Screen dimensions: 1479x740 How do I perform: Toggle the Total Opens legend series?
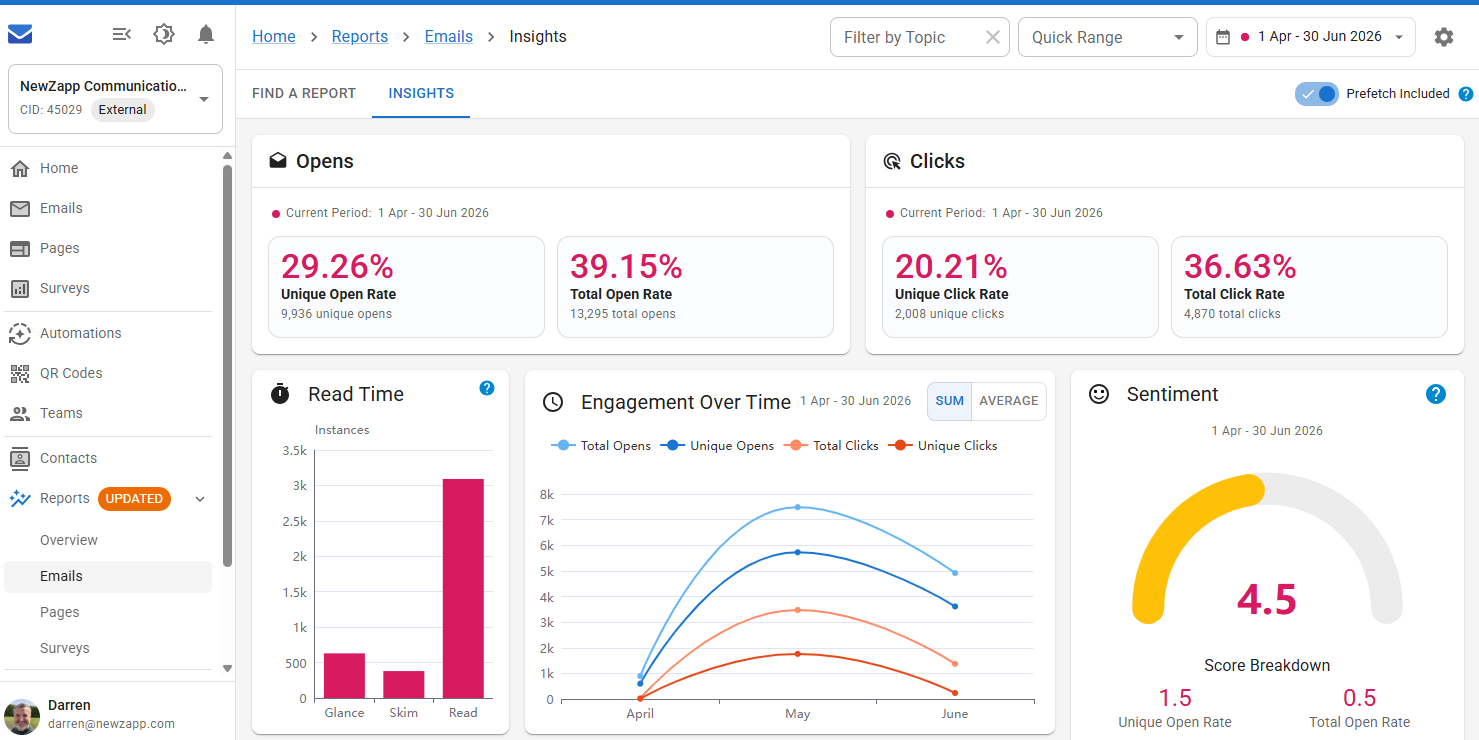(601, 446)
